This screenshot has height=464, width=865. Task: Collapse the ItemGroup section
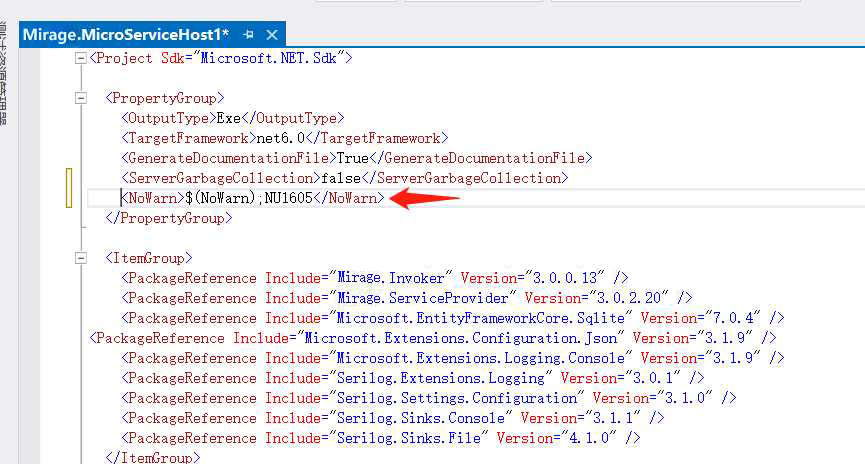[81, 258]
